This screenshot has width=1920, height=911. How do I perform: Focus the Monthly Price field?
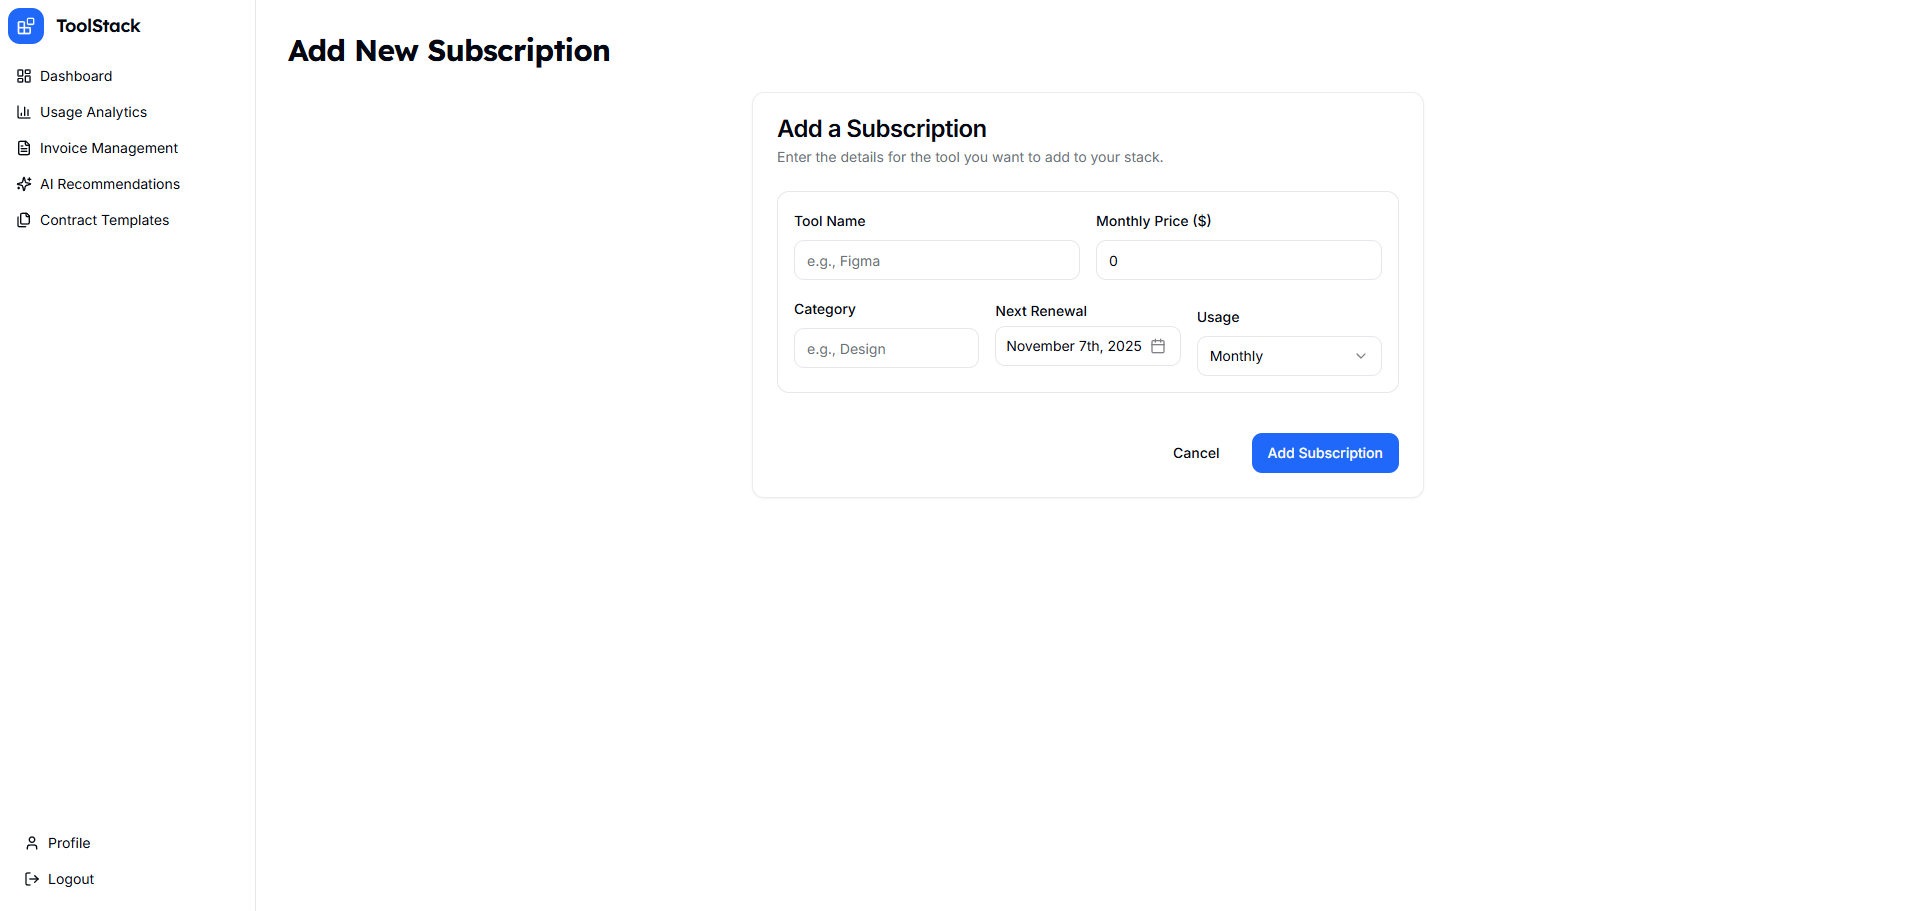(x=1238, y=260)
